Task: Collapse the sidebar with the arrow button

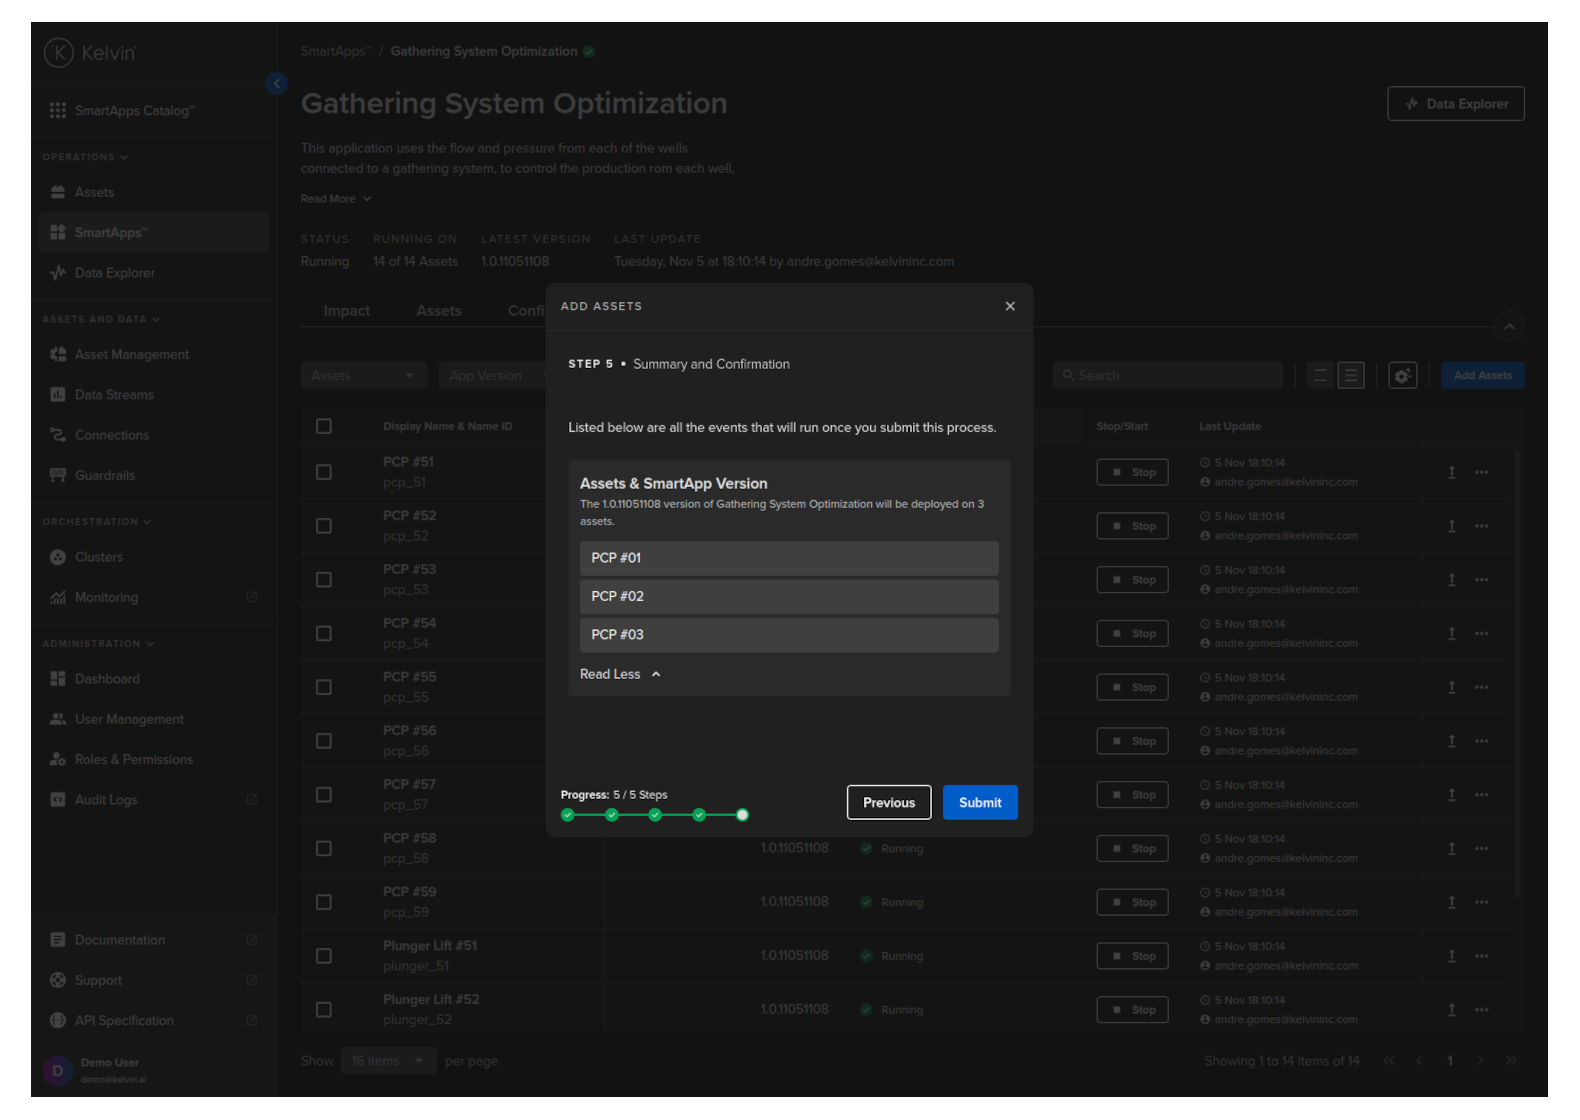Action: click(277, 84)
